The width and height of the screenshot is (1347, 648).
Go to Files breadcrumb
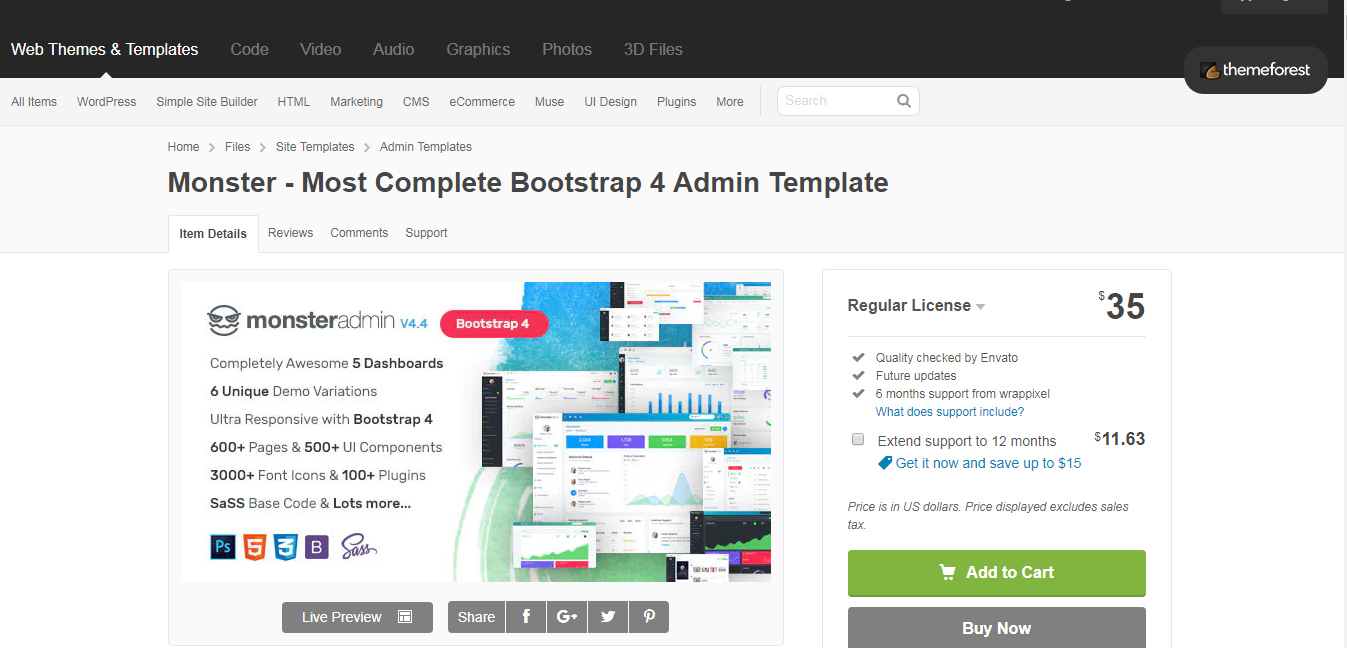(238, 147)
